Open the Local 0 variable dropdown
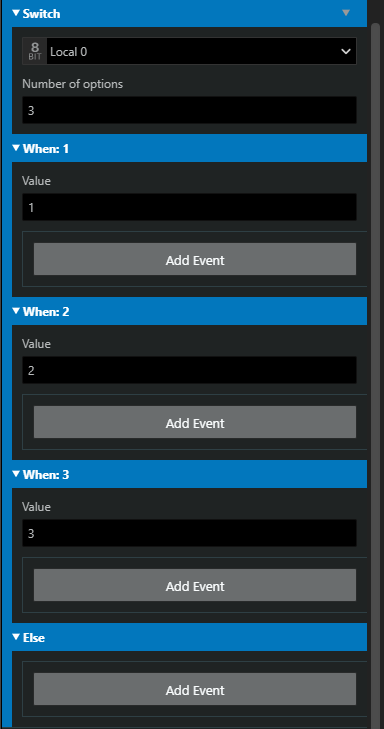Image resolution: width=384 pixels, height=729 pixels. coord(201,51)
